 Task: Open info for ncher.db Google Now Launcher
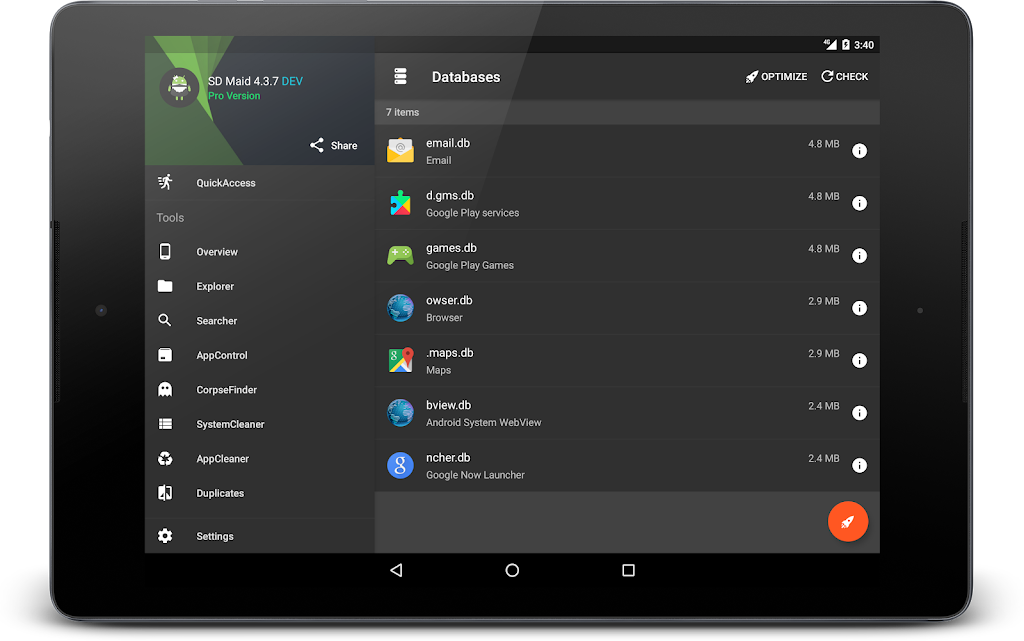858,466
